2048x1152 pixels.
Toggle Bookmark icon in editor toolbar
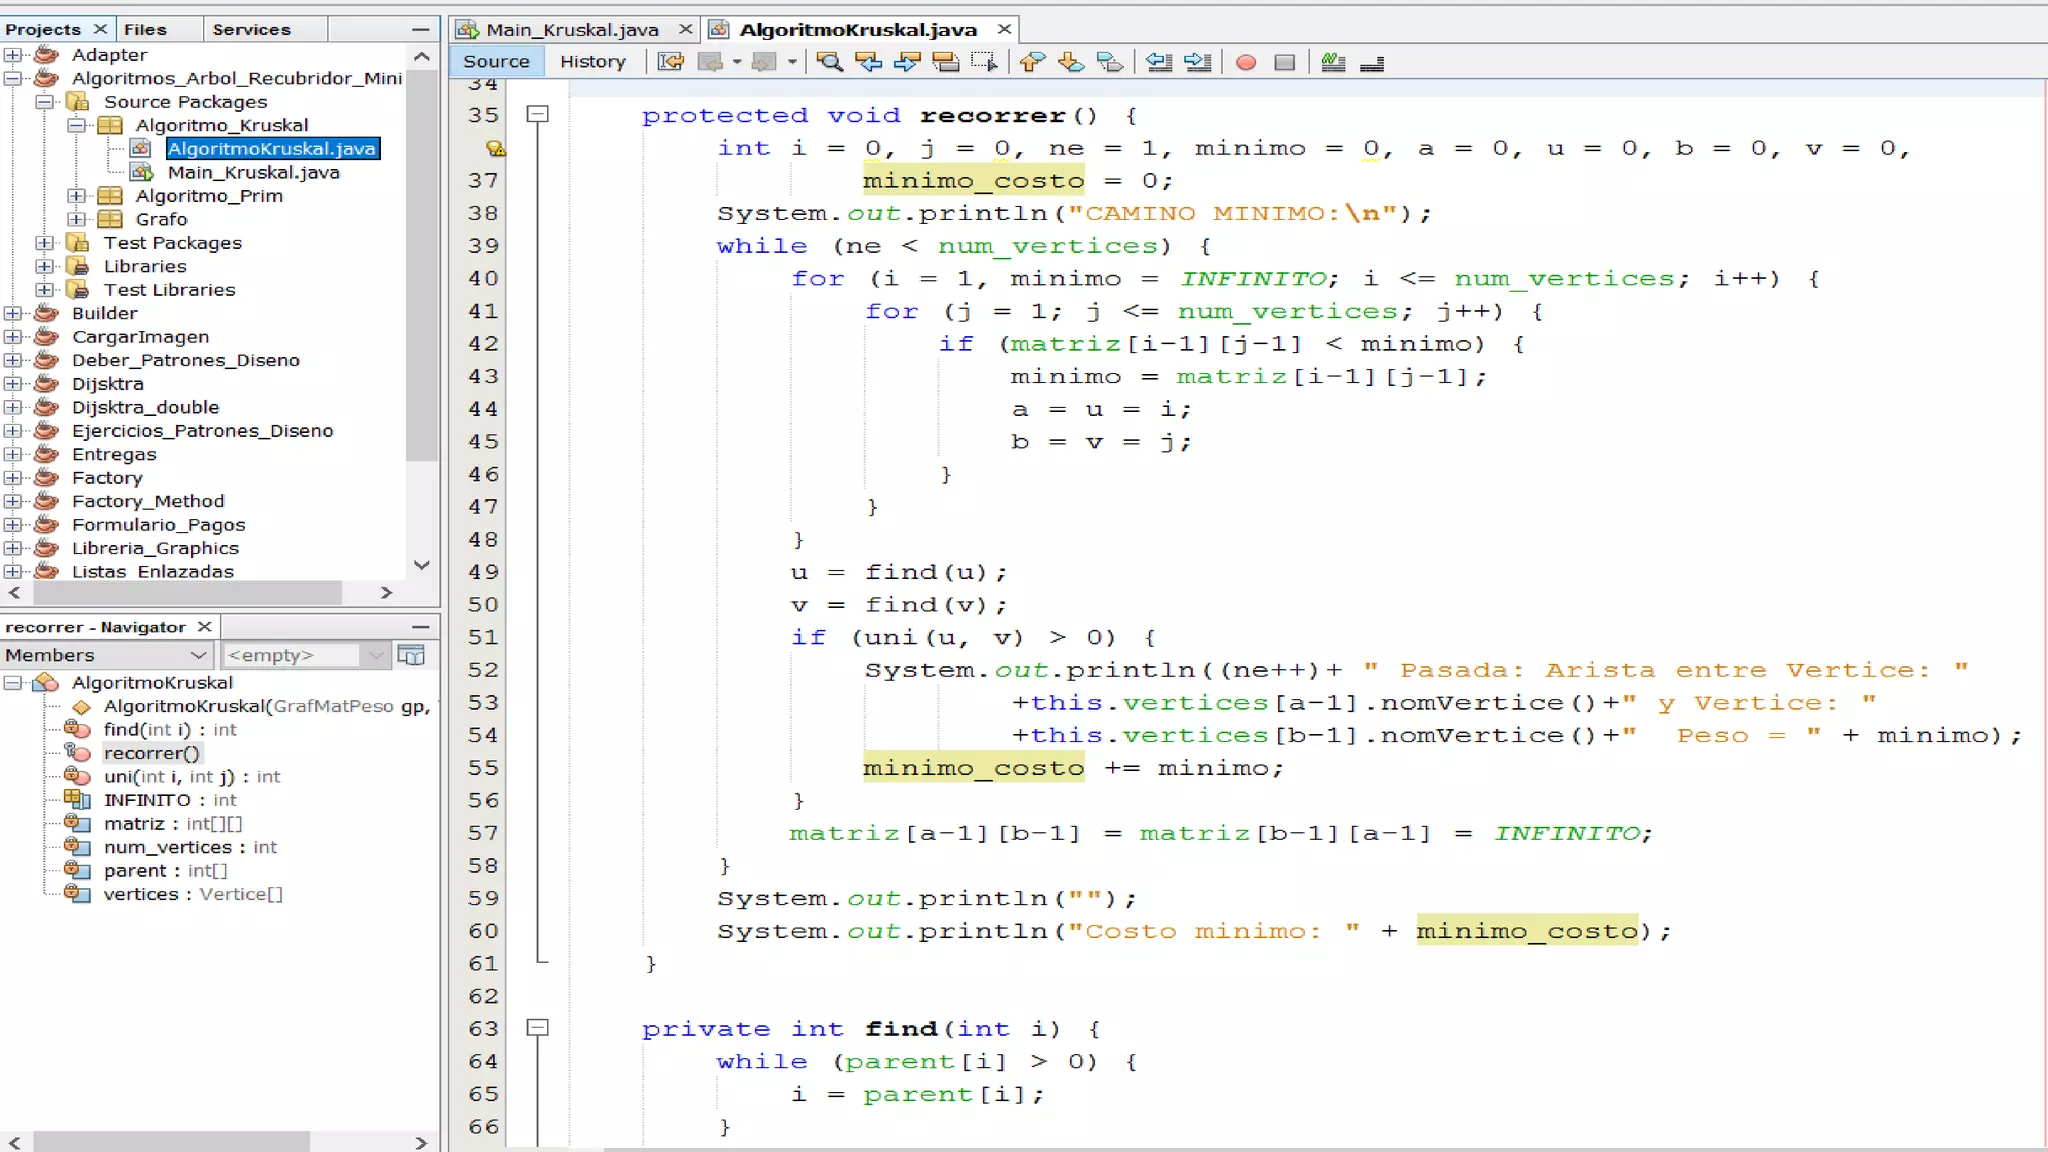1110,62
